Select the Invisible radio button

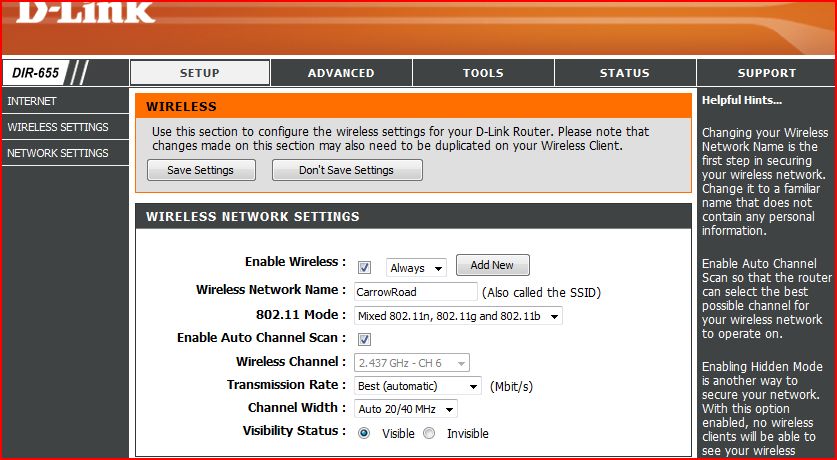pos(429,433)
